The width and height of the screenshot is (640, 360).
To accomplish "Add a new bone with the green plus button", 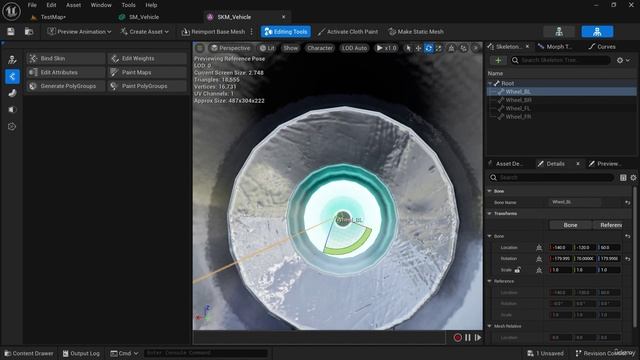I will click(x=498, y=60).
